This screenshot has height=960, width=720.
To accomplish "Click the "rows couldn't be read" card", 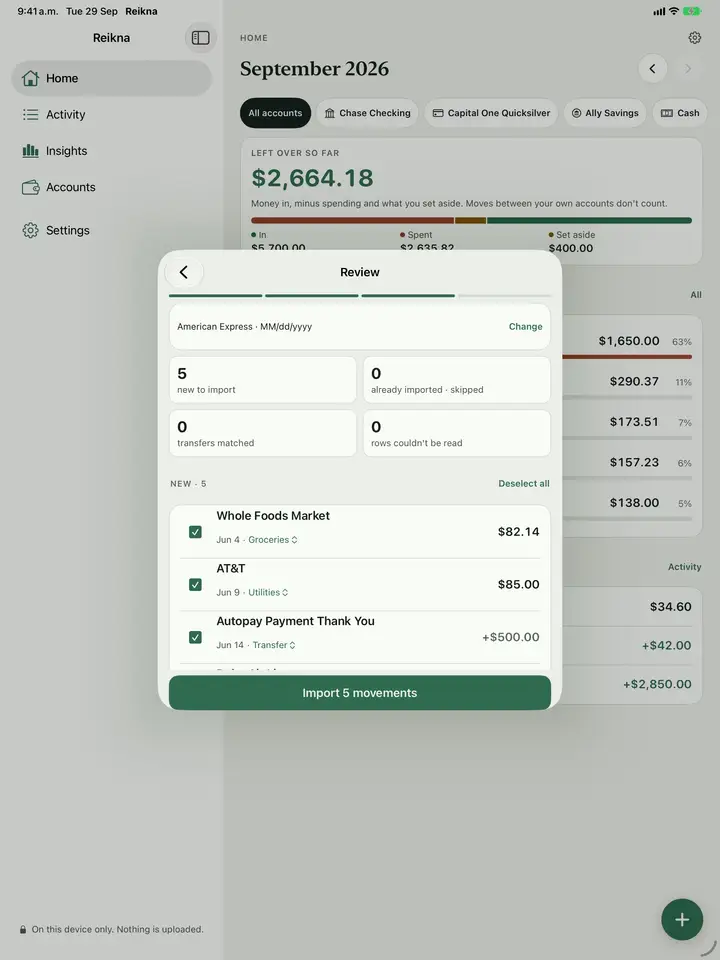I will [x=457, y=433].
